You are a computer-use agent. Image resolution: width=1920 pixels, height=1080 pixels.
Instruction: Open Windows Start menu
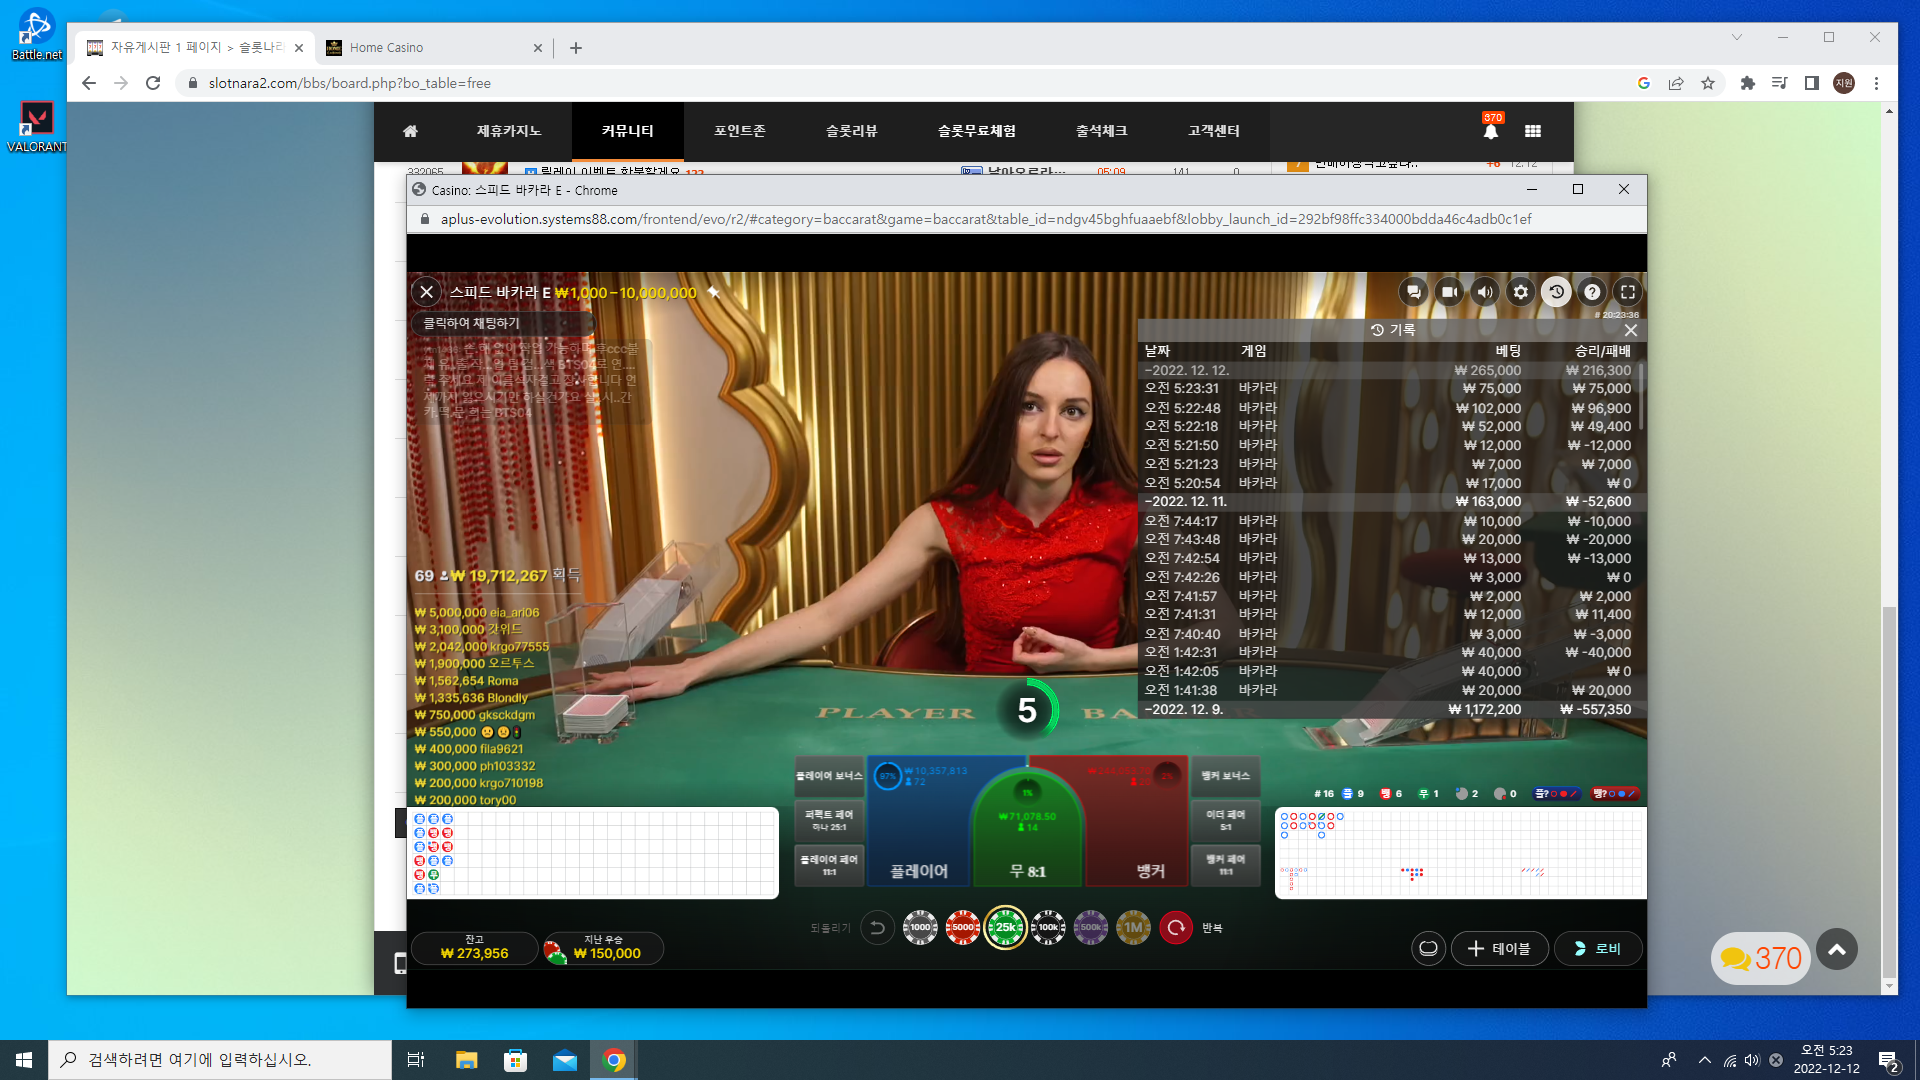(24, 1060)
